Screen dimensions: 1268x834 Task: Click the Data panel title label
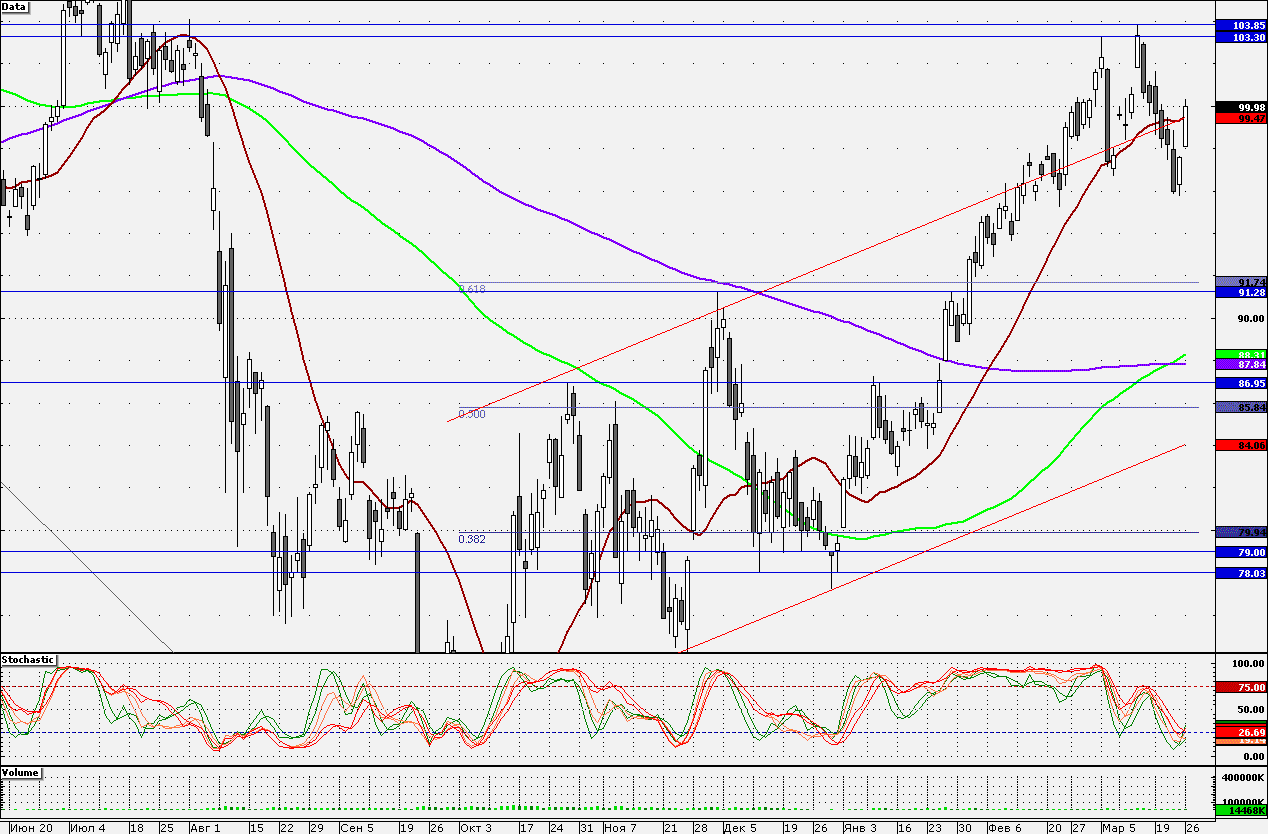pos(13,5)
